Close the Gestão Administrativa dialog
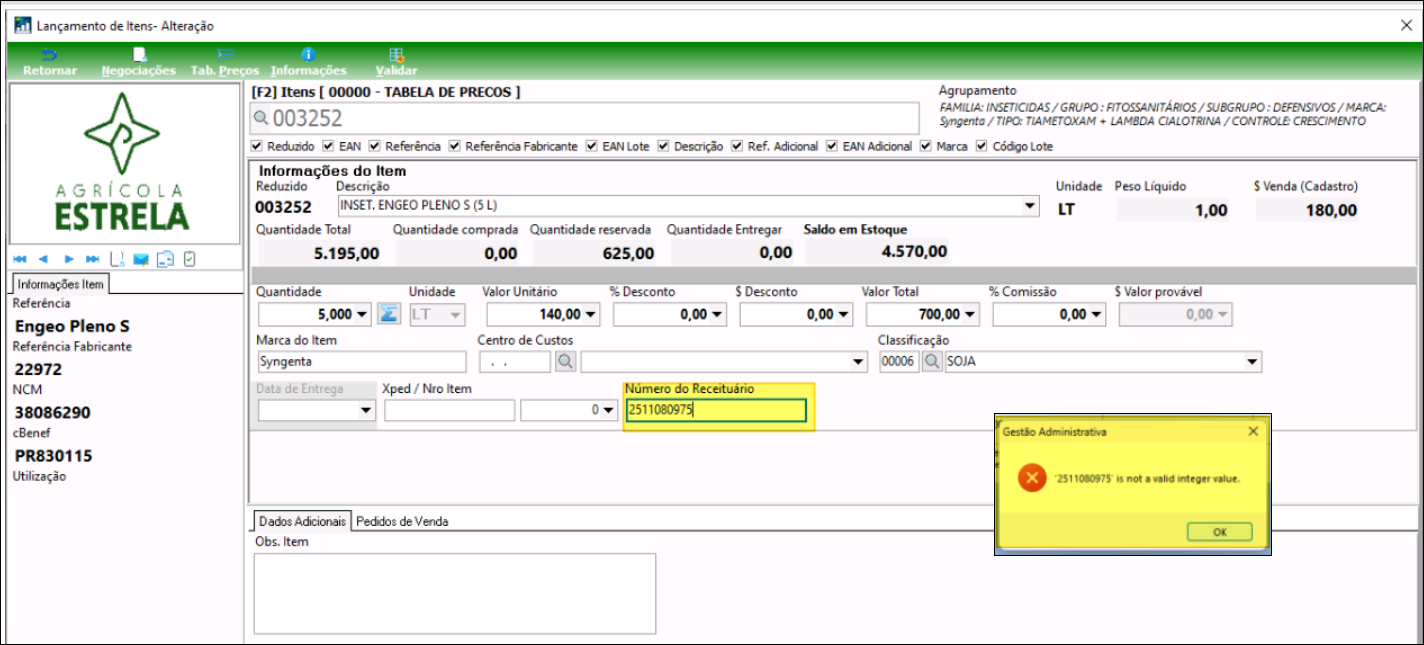 [1253, 431]
